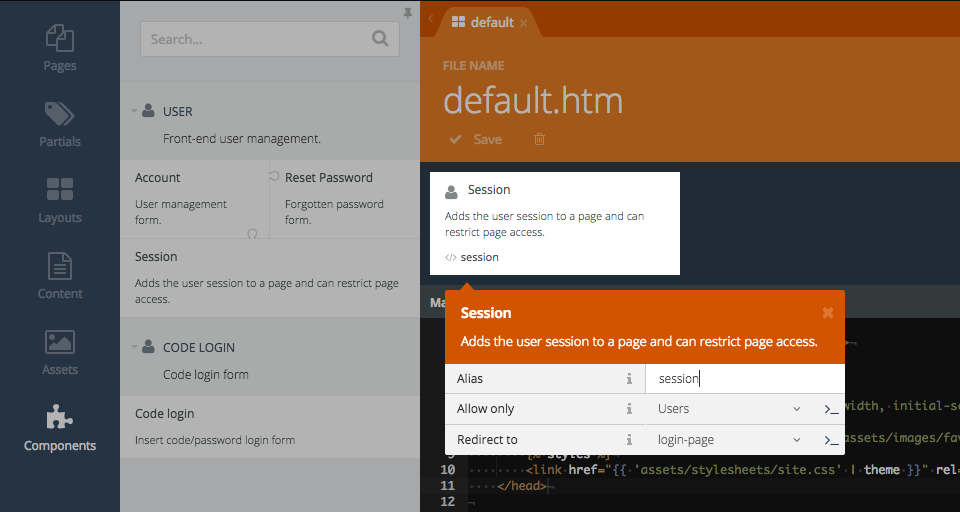Screen dimensions: 960x512
Task: Open external parameter editor for Allow only
Action: point(831,409)
